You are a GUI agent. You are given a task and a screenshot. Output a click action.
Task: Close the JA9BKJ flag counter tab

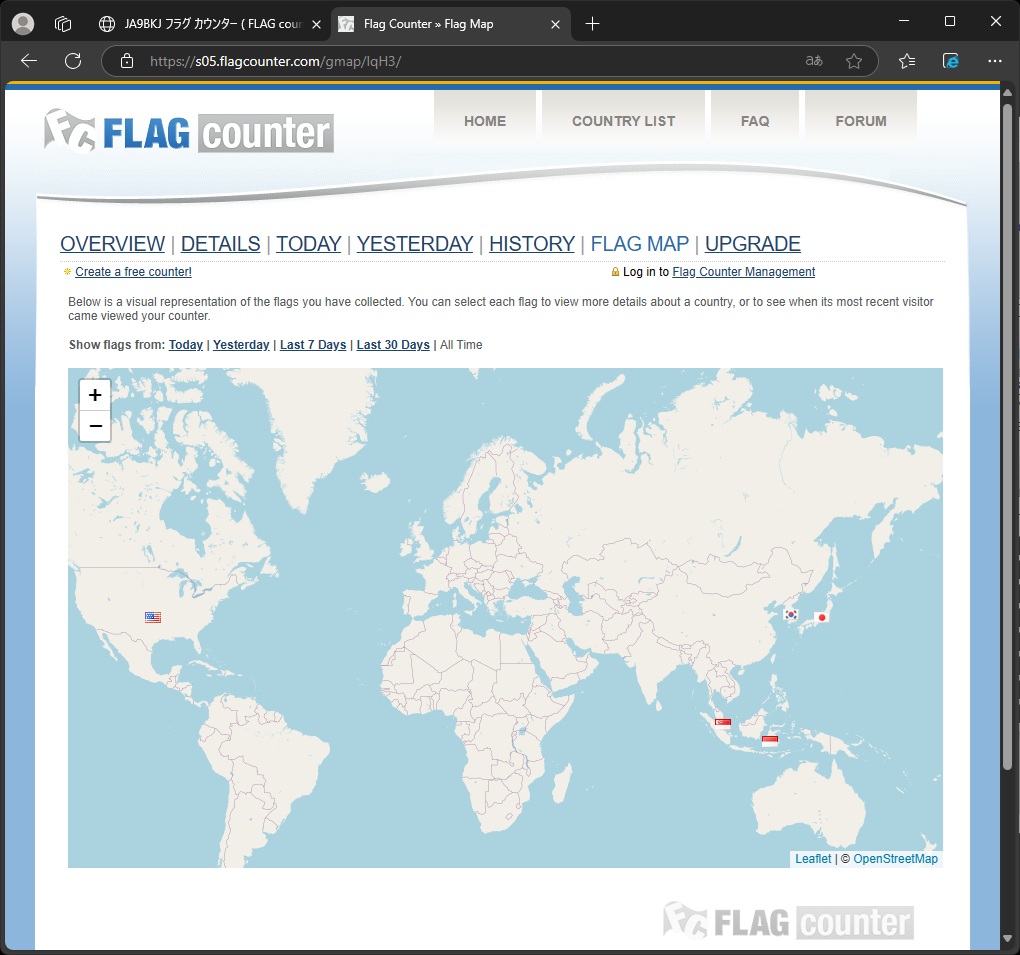316,24
